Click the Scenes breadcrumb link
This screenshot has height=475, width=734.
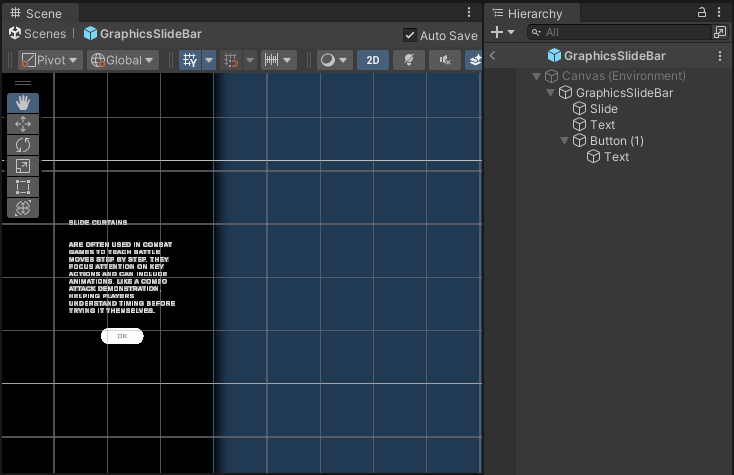click(37, 34)
